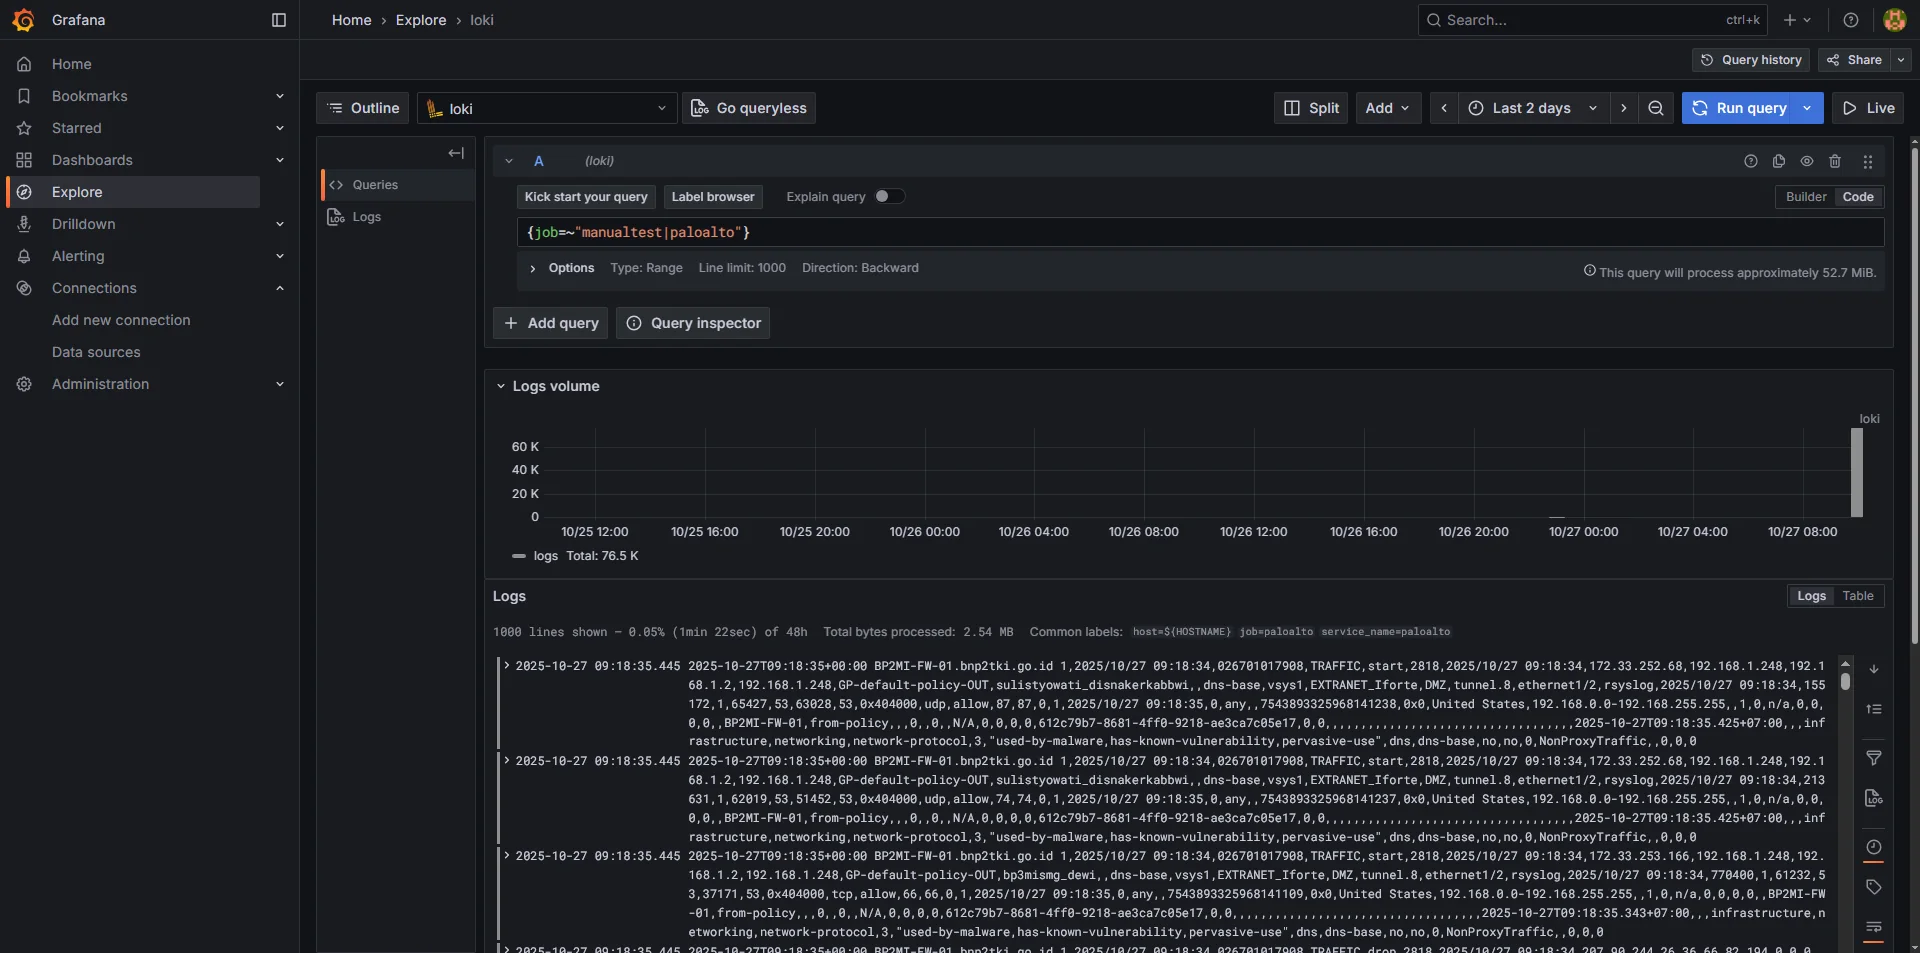The height and width of the screenshot is (953, 1920).
Task: Click the info icon beside query size estimate
Action: (x=1589, y=271)
